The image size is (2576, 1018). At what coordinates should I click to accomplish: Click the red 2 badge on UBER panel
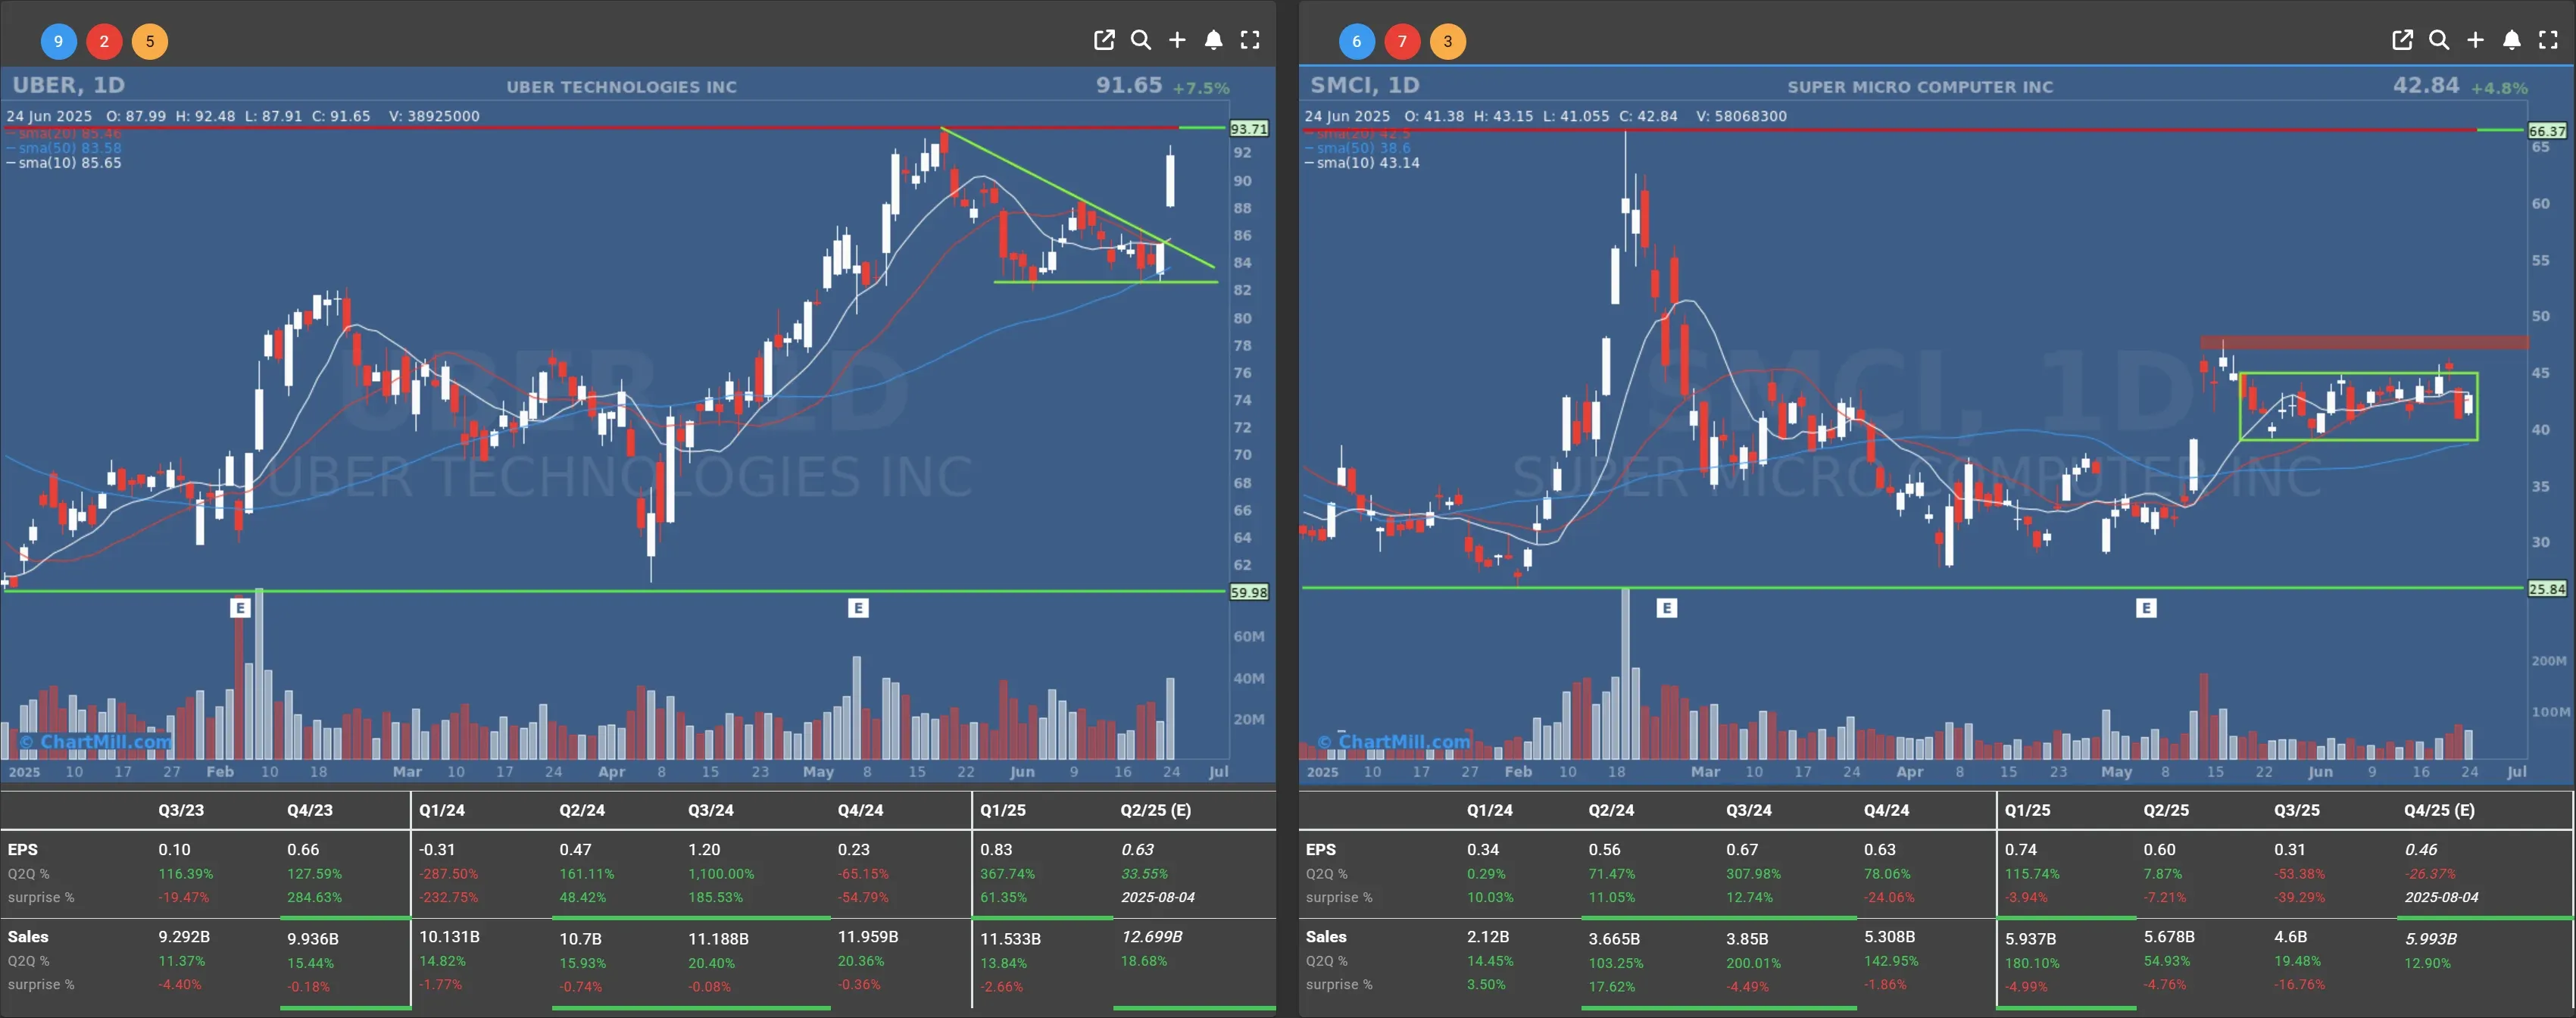pyautogui.click(x=104, y=41)
